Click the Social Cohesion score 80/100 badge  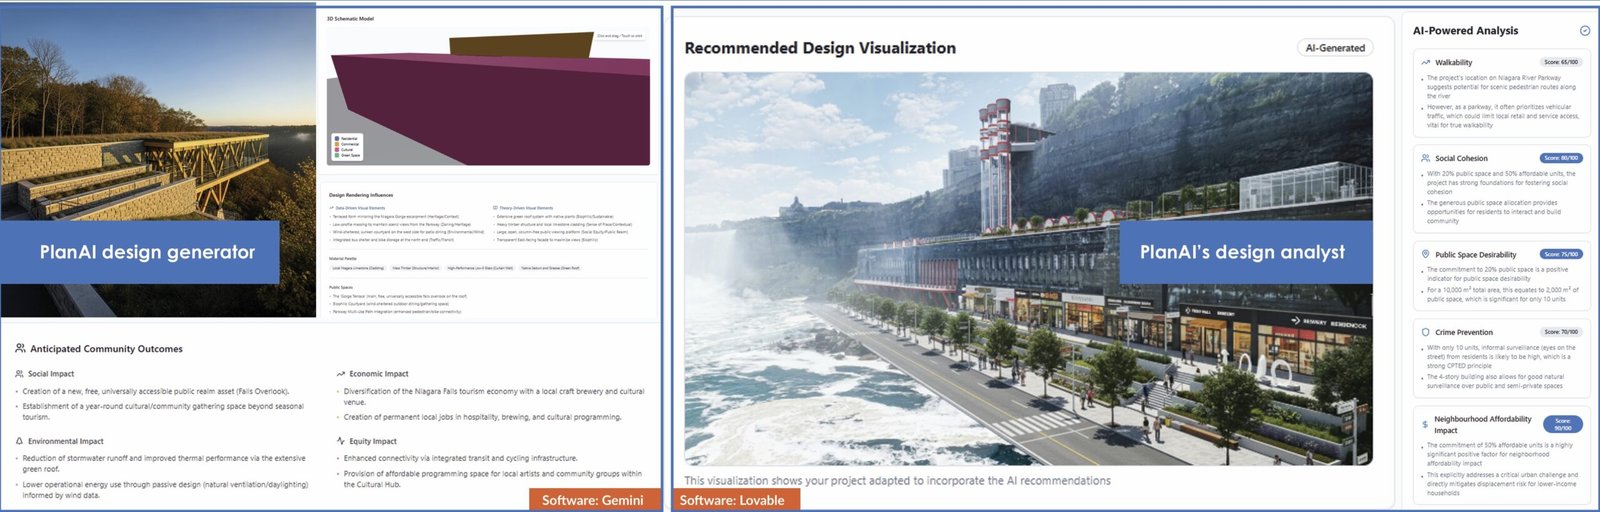pos(1560,158)
